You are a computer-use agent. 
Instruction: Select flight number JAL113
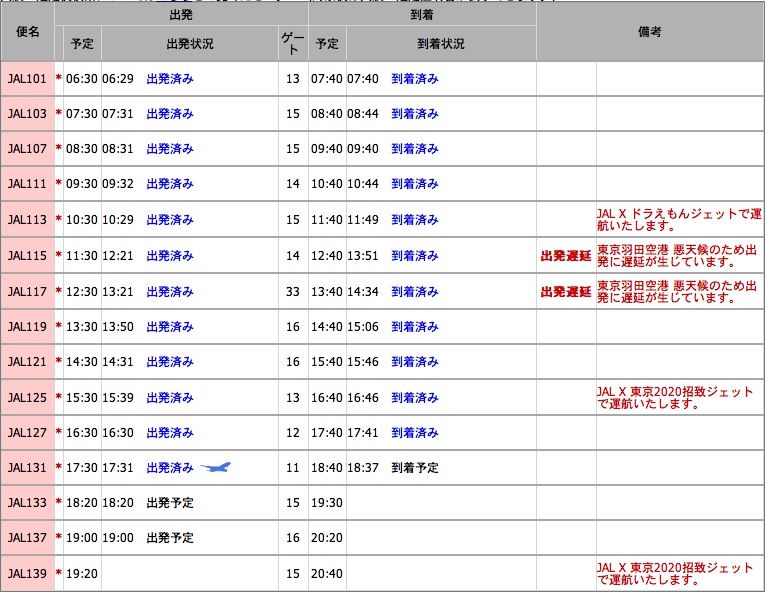point(27,220)
